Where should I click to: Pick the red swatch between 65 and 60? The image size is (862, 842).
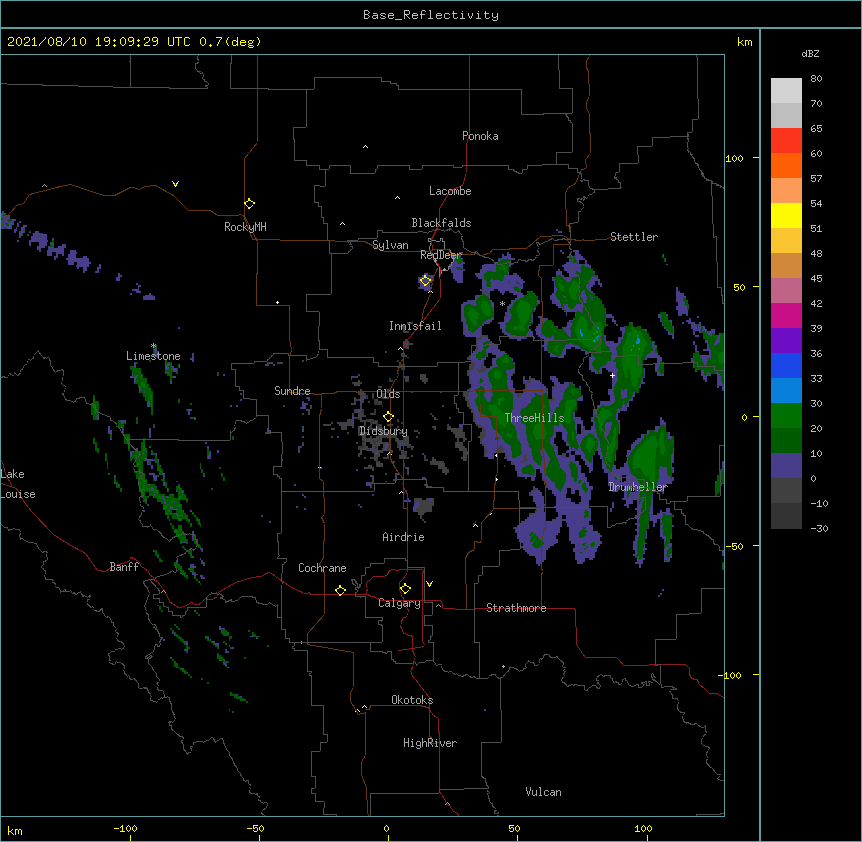point(786,141)
